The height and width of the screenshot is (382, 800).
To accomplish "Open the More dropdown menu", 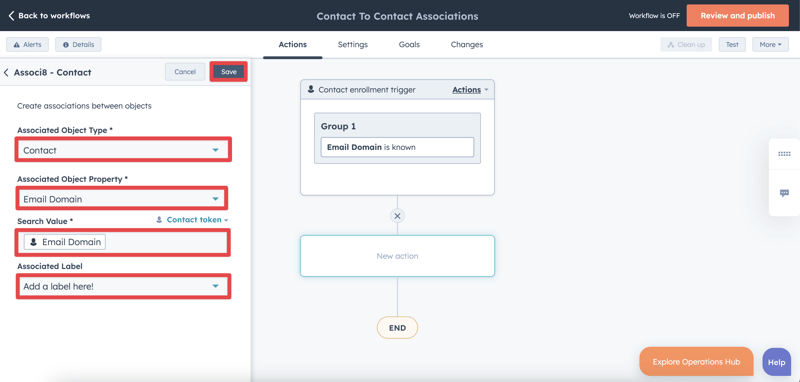I will (x=770, y=44).
